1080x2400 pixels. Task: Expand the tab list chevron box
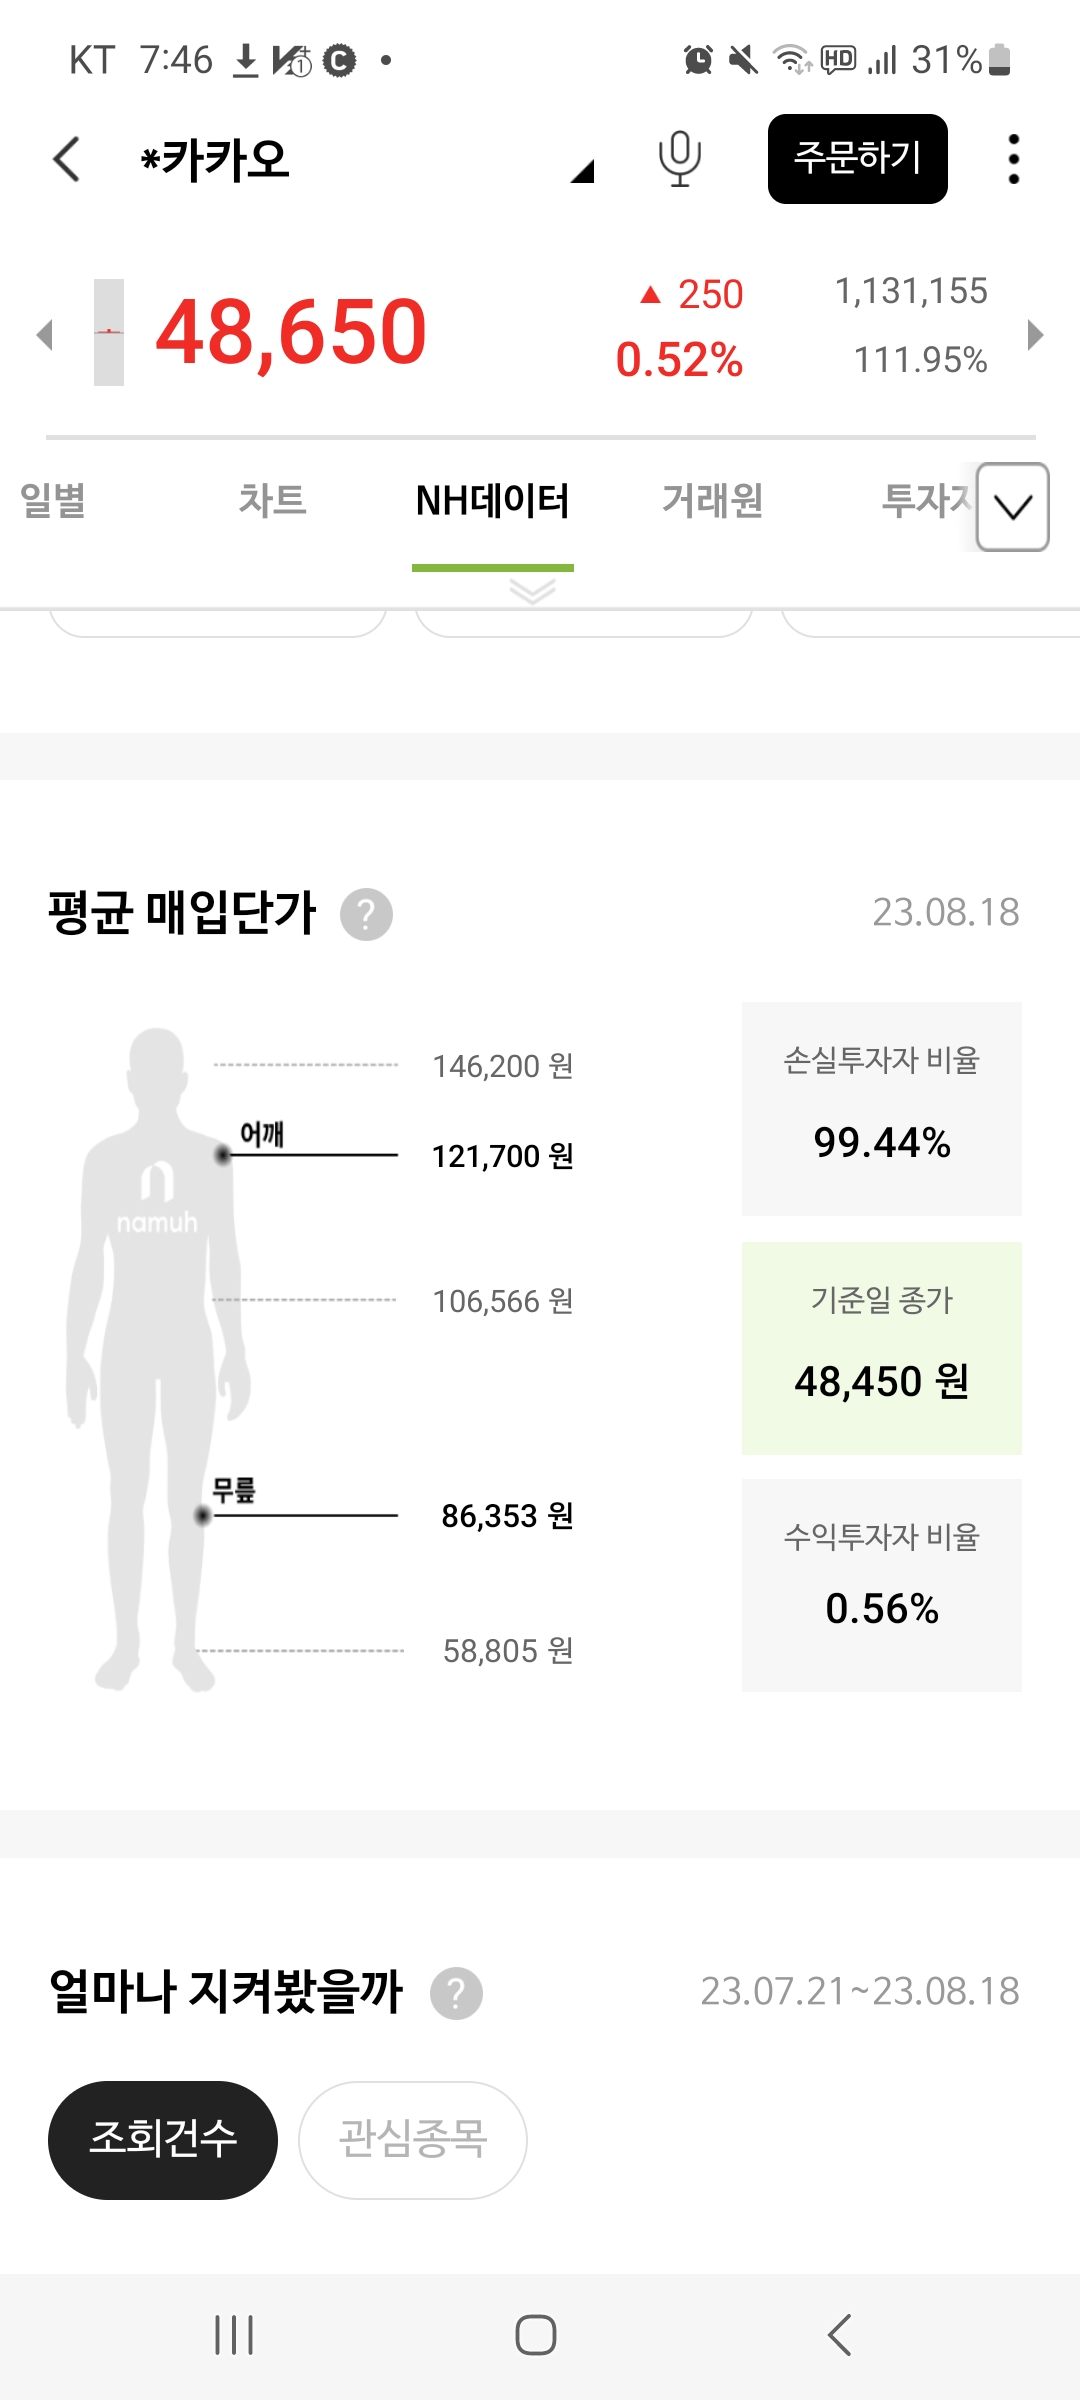coord(1013,507)
